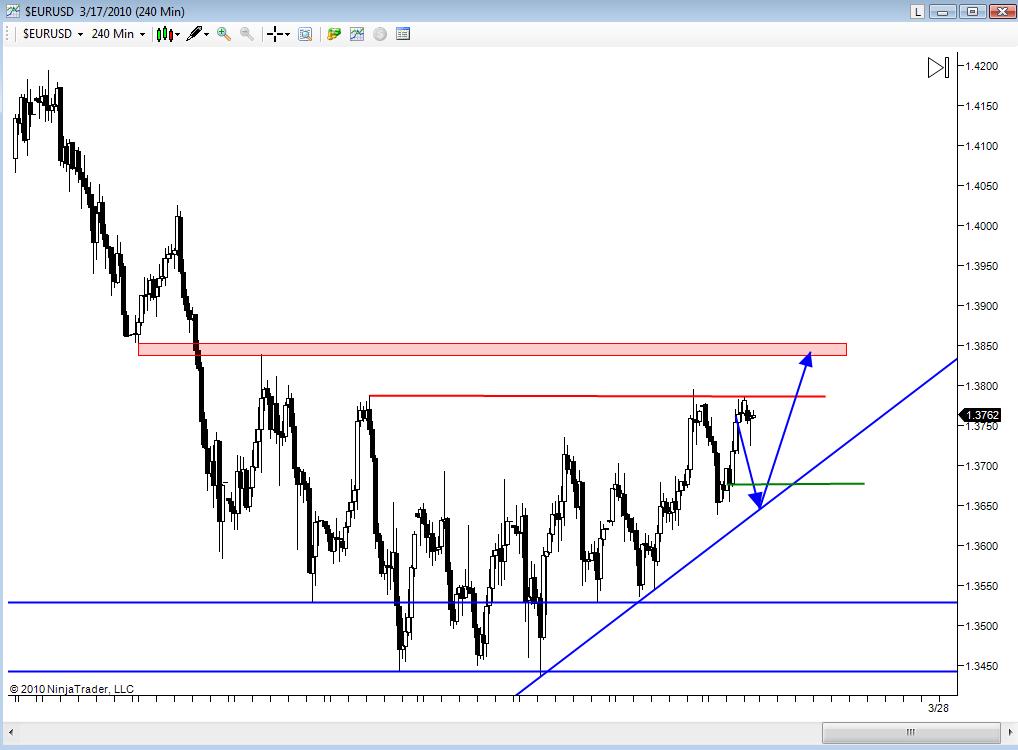
Task: Click the zoom frame data box icon
Action: [x=305, y=34]
